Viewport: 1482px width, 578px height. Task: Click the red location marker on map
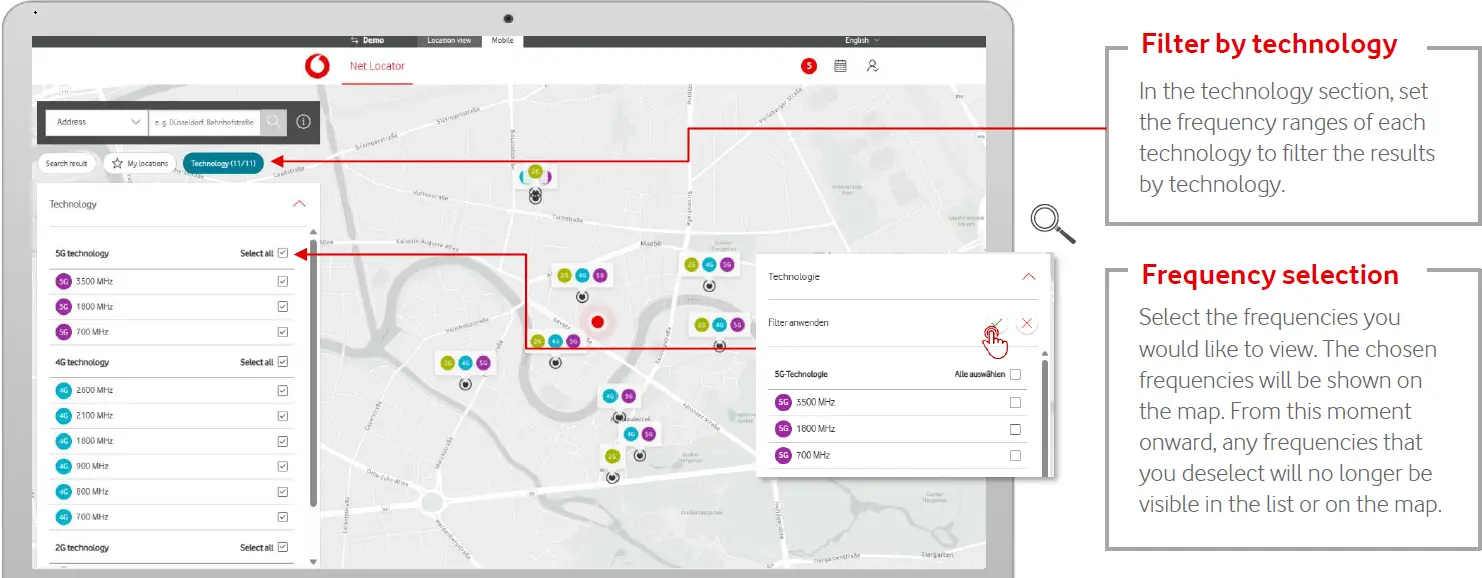click(598, 322)
